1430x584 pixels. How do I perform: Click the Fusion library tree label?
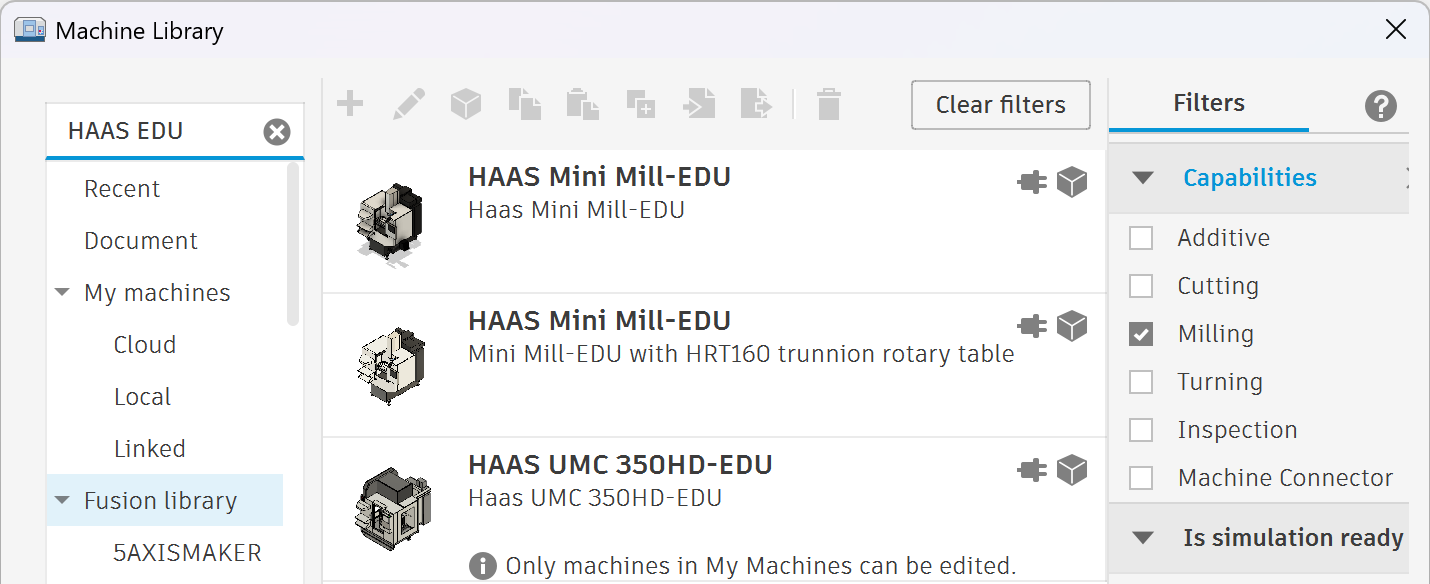point(160,501)
